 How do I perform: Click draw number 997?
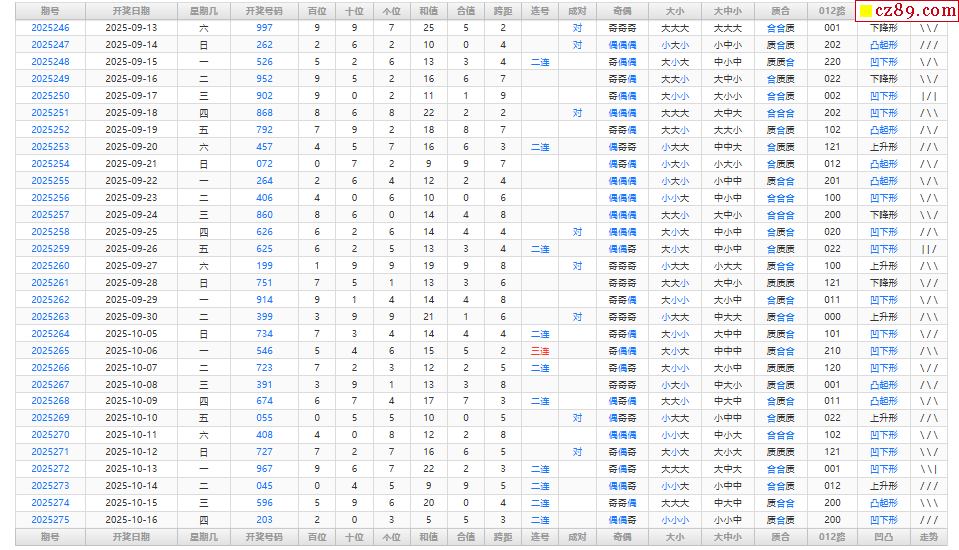pos(264,28)
